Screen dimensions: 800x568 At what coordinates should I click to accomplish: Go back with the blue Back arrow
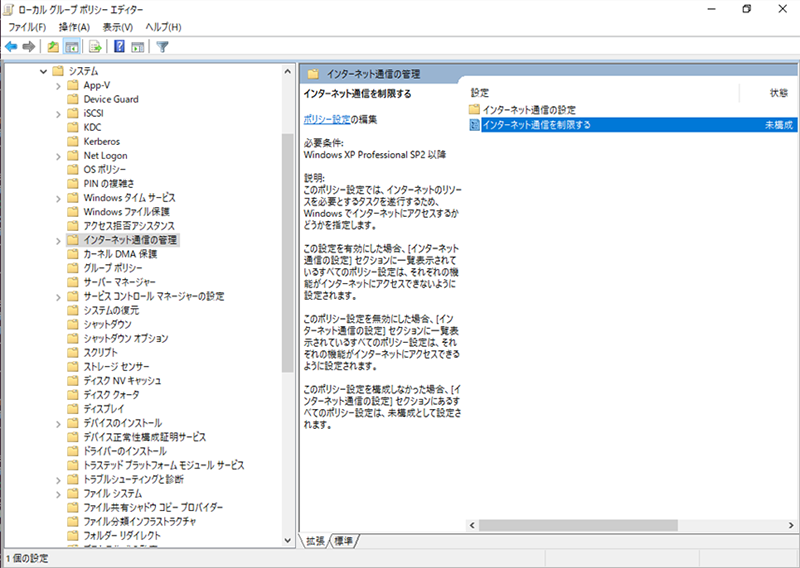(11, 47)
